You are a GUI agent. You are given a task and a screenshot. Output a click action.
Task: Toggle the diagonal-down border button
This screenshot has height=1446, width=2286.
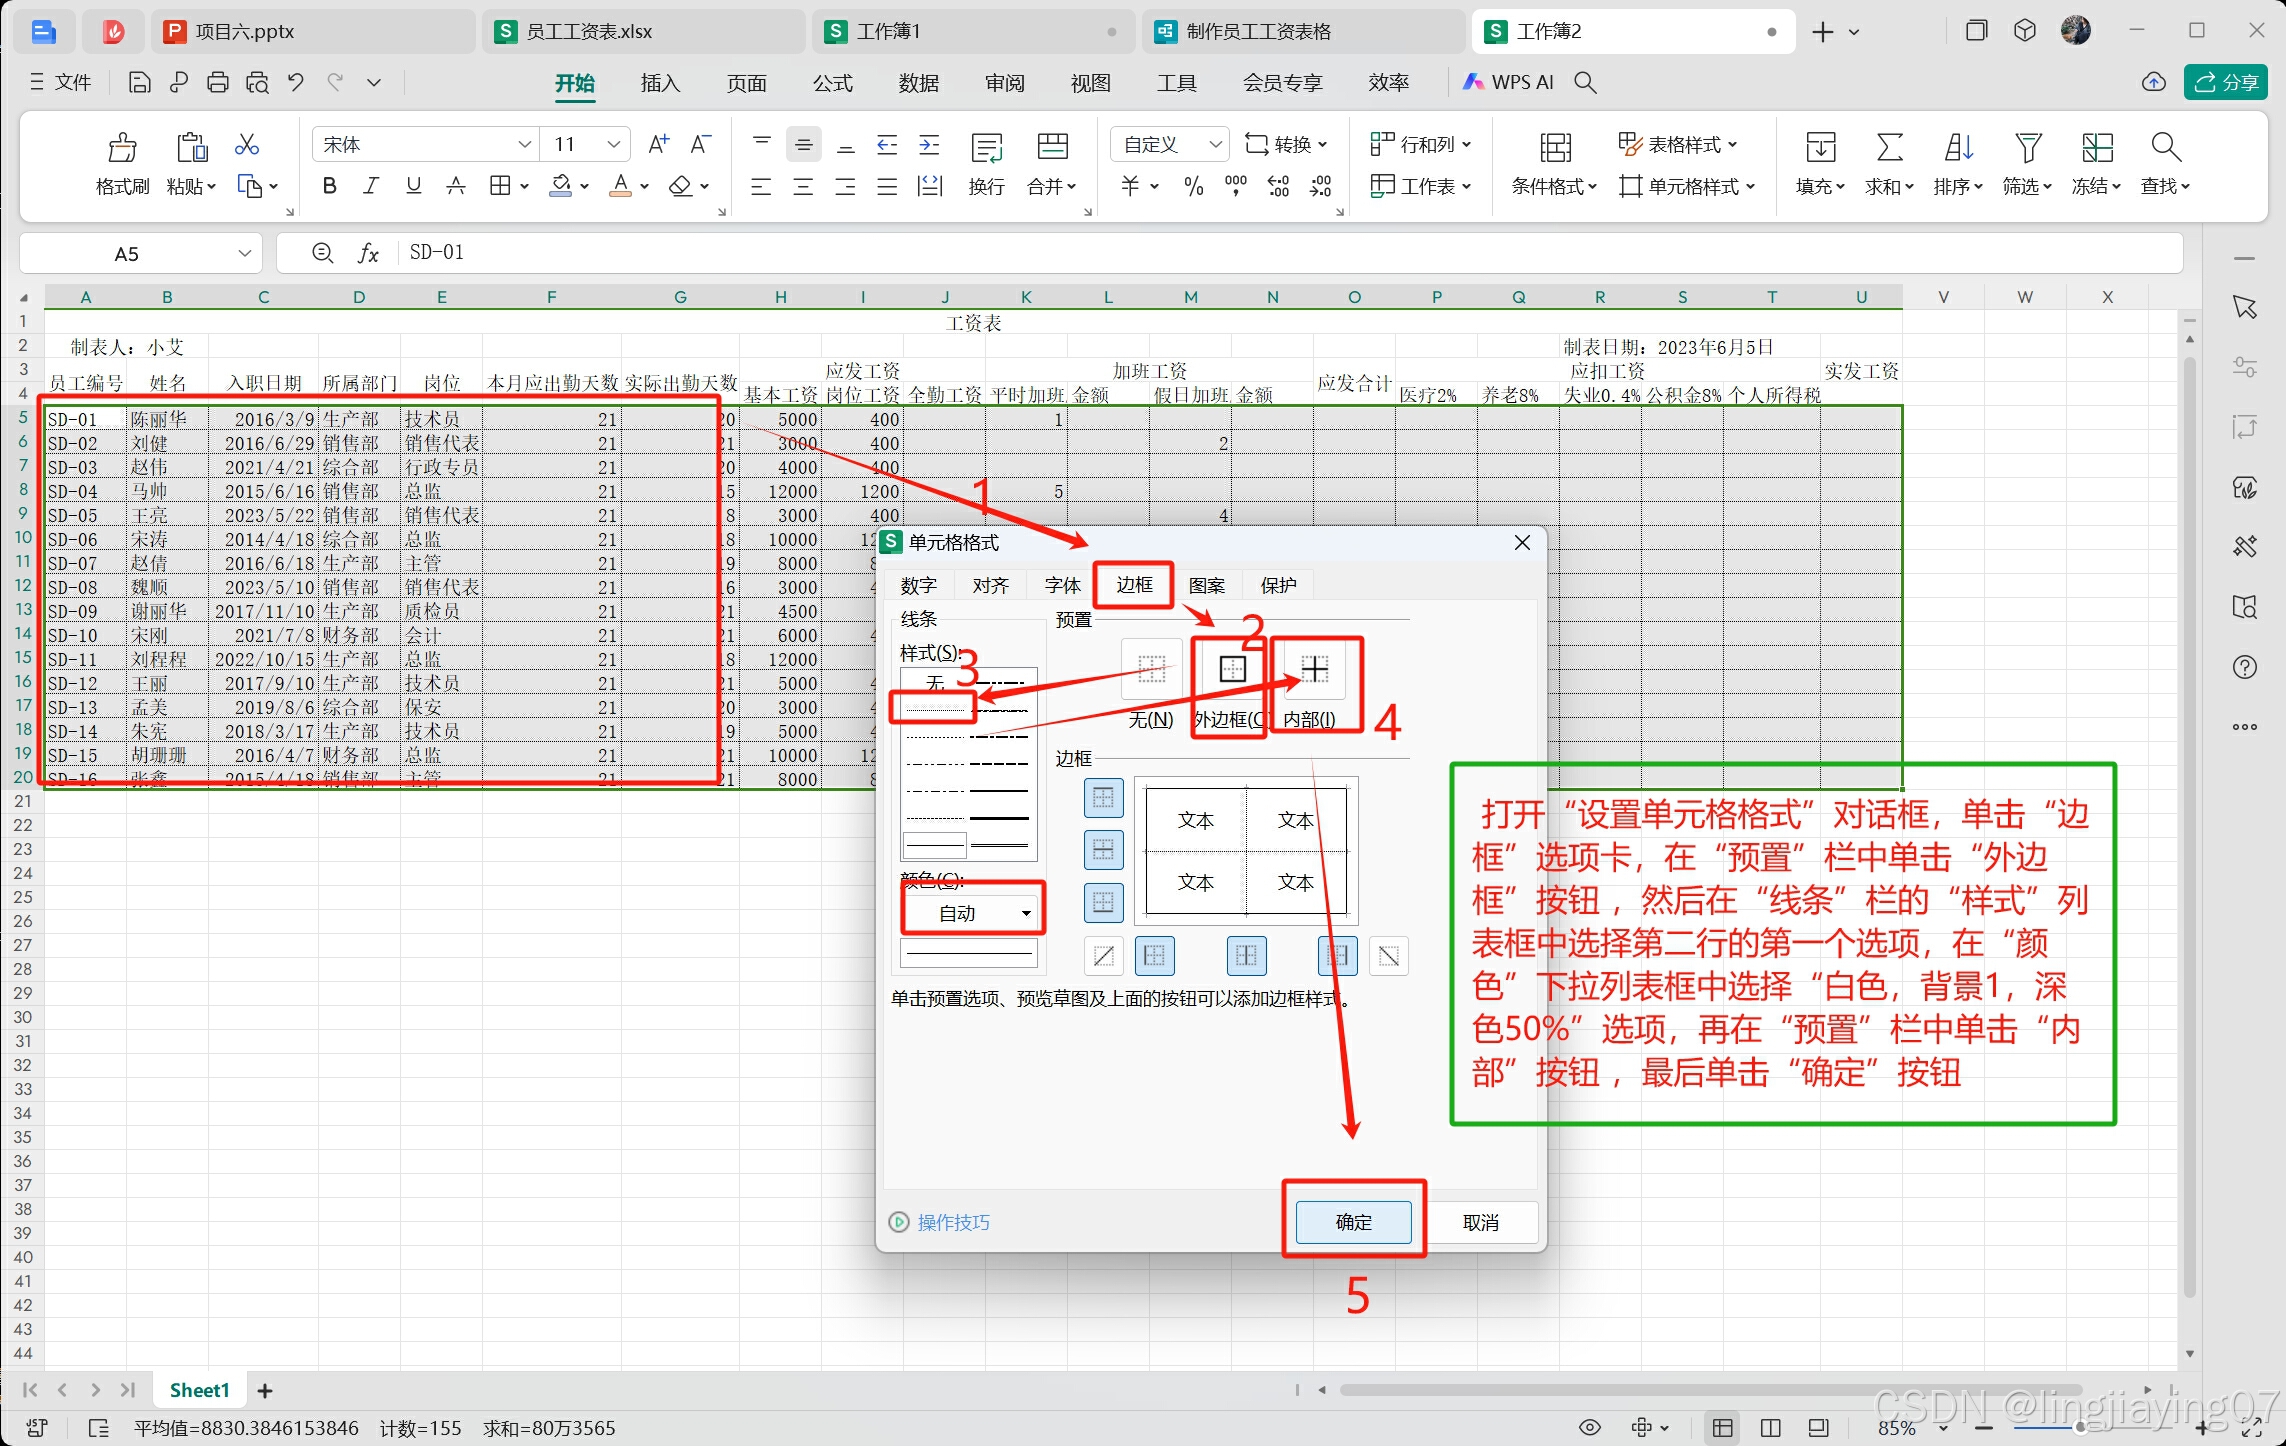pos(1388,956)
